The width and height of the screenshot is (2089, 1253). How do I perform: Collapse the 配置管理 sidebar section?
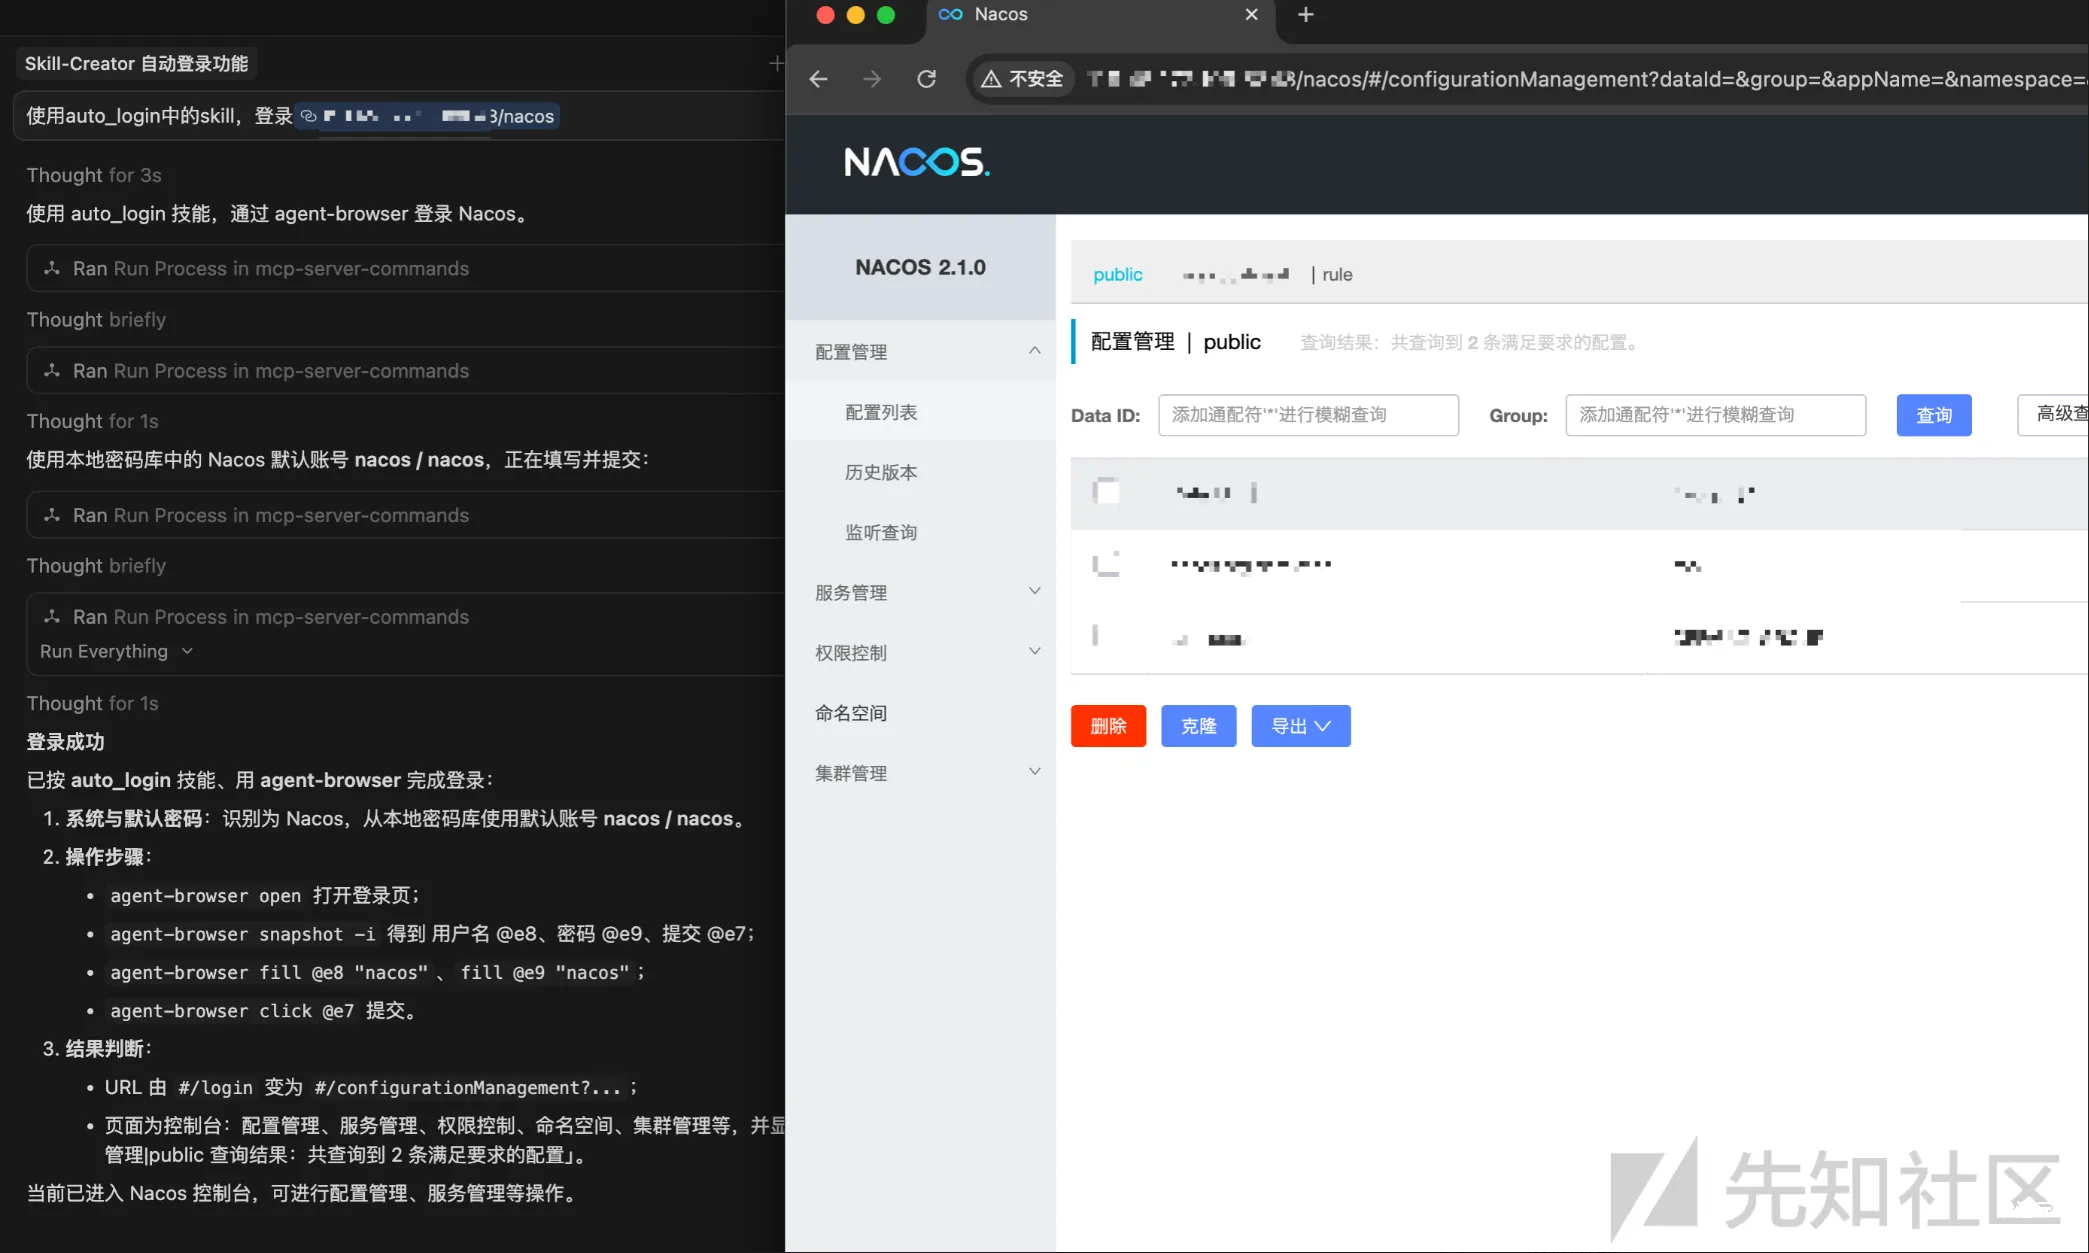tap(1035, 351)
